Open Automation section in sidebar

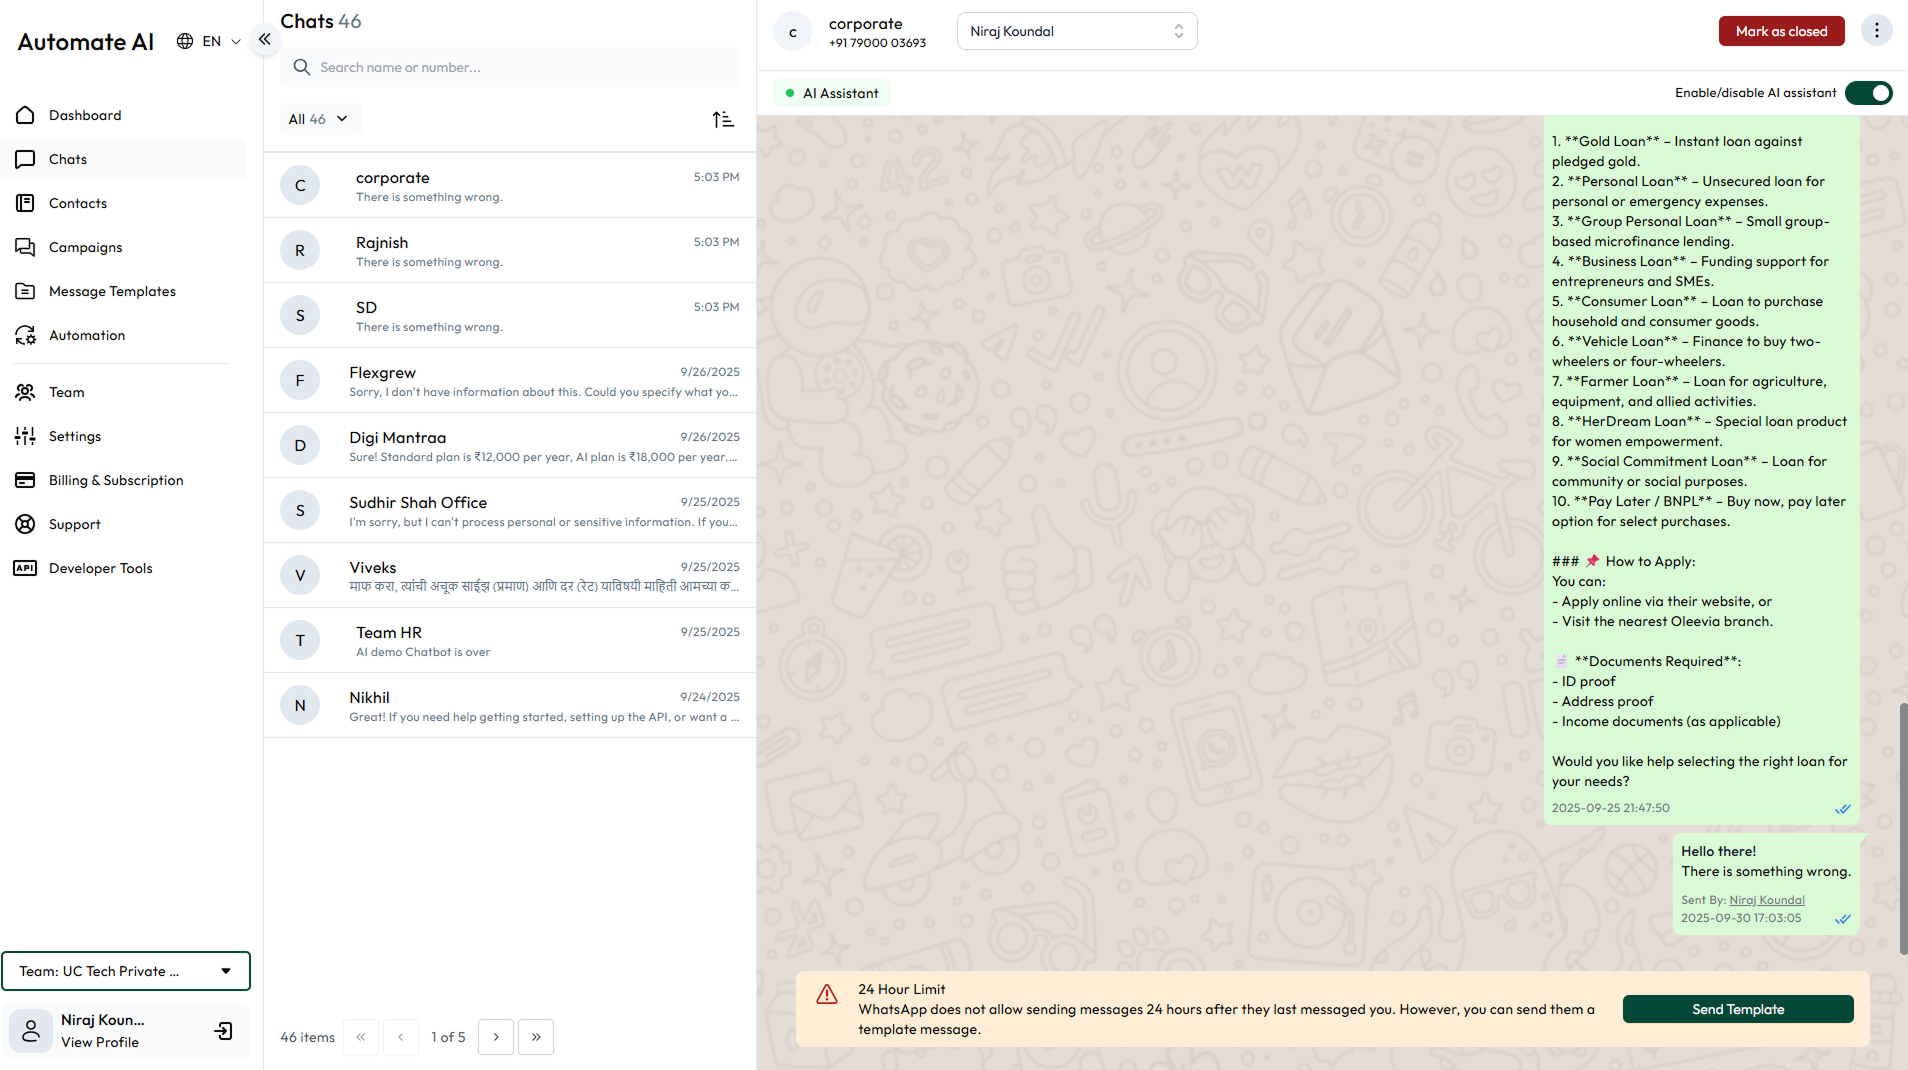[87, 335]
